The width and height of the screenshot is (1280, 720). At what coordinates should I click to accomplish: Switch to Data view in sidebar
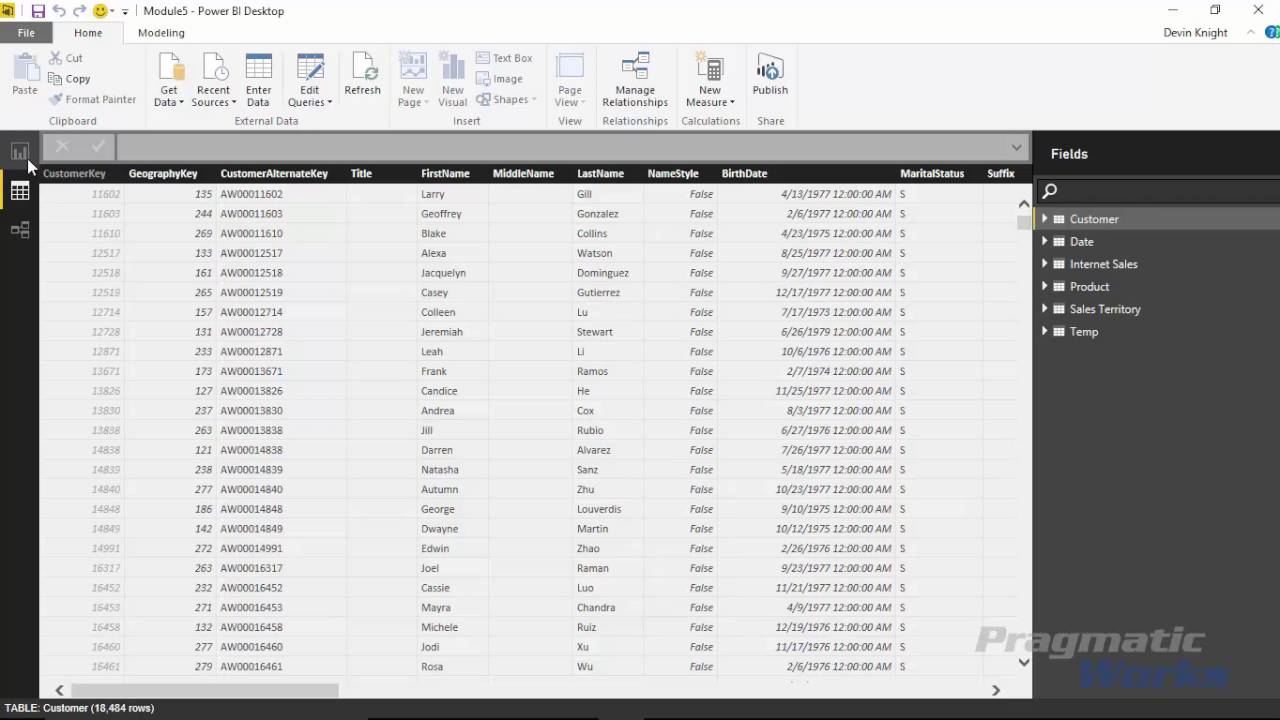point(19,191)
